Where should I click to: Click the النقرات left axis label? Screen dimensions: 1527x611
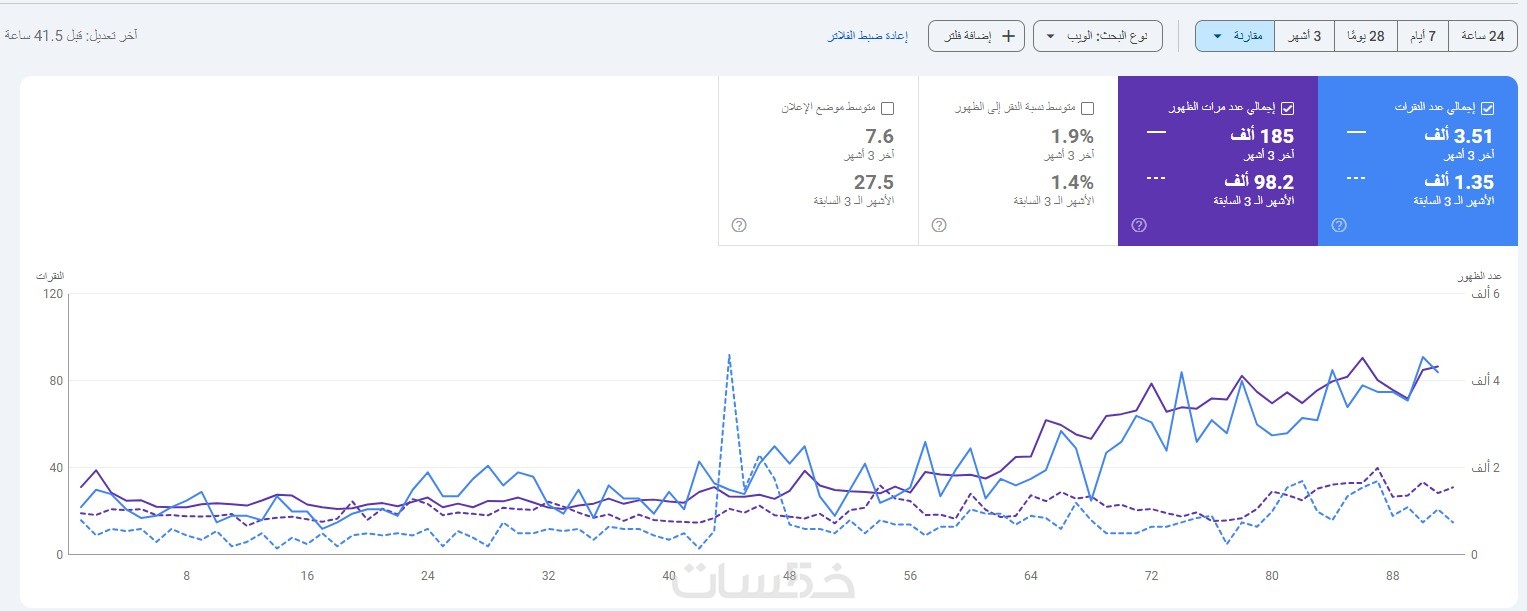coord(49,275)
